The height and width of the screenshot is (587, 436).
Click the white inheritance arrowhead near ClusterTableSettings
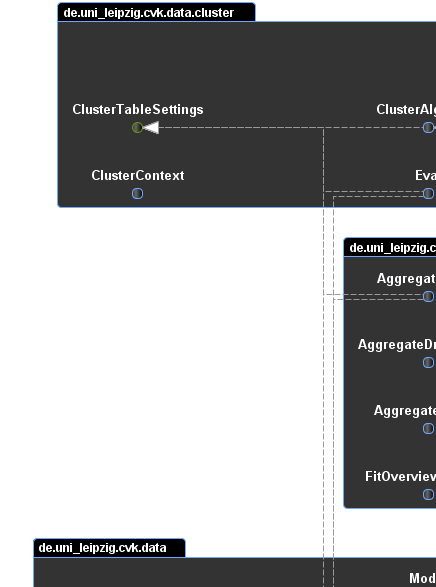click(151, 128)
